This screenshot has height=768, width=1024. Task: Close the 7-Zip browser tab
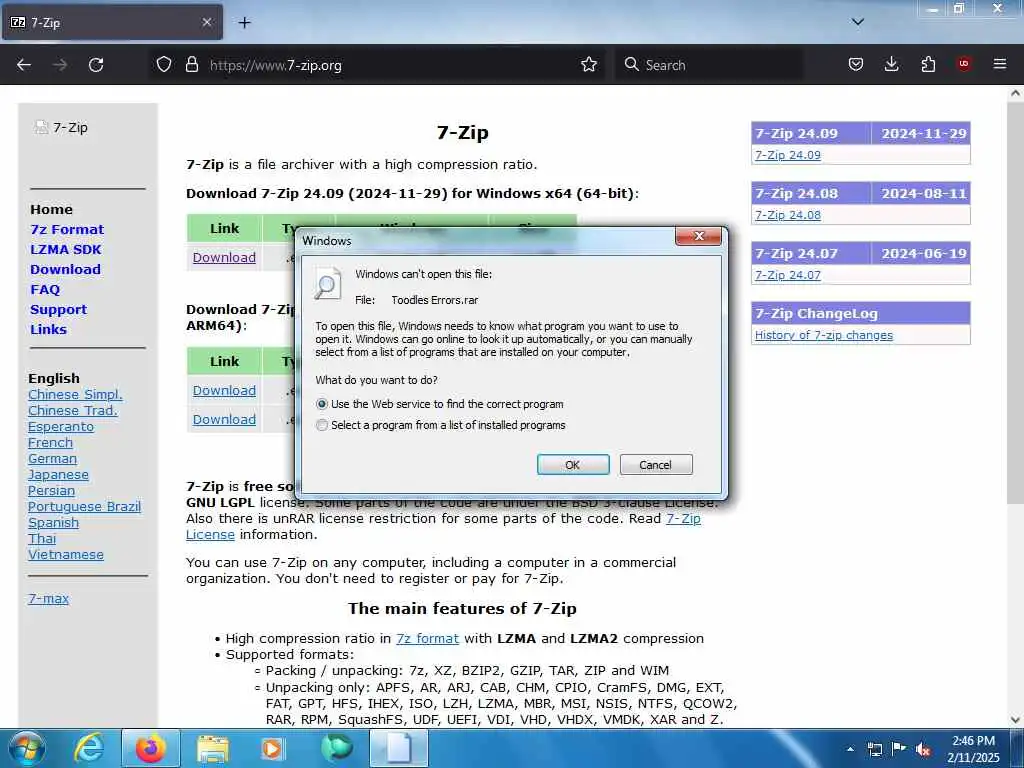206,22
